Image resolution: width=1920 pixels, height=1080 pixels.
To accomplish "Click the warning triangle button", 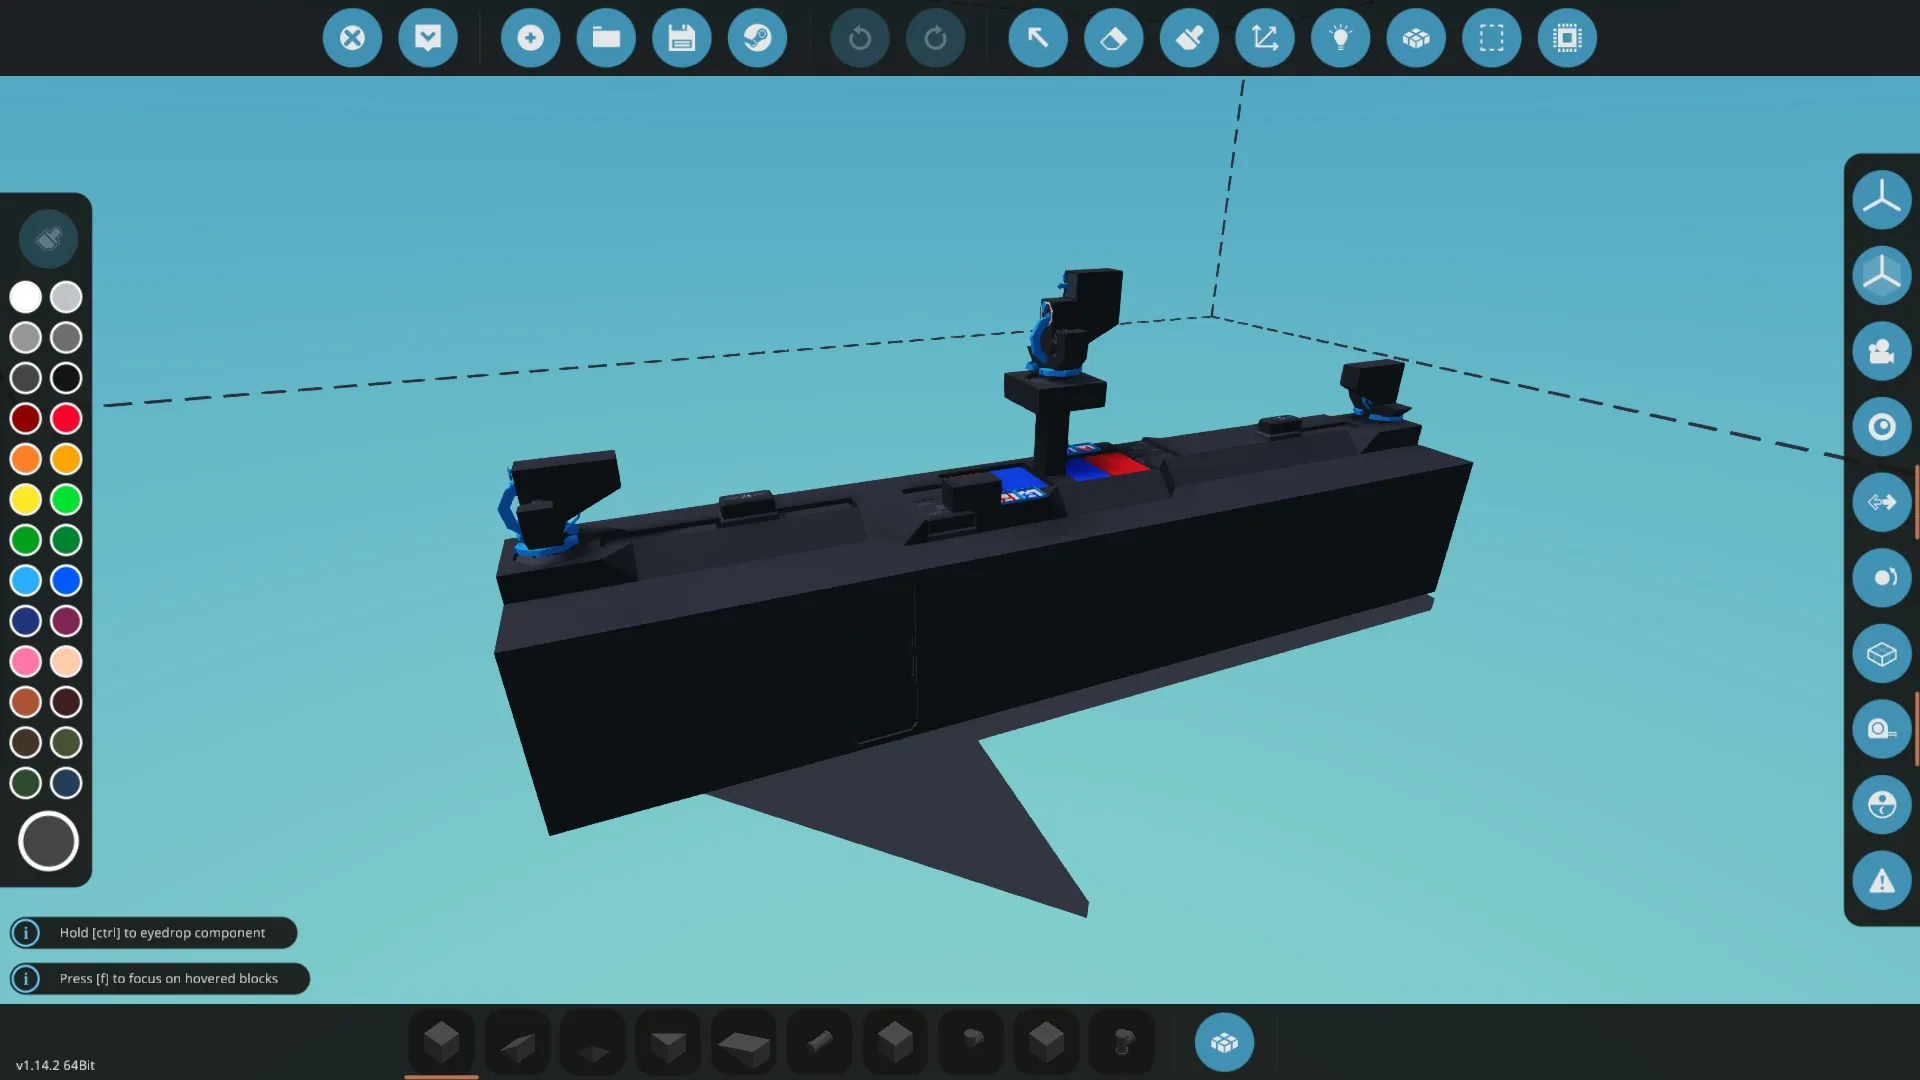I will click(x=1881, y=881).
